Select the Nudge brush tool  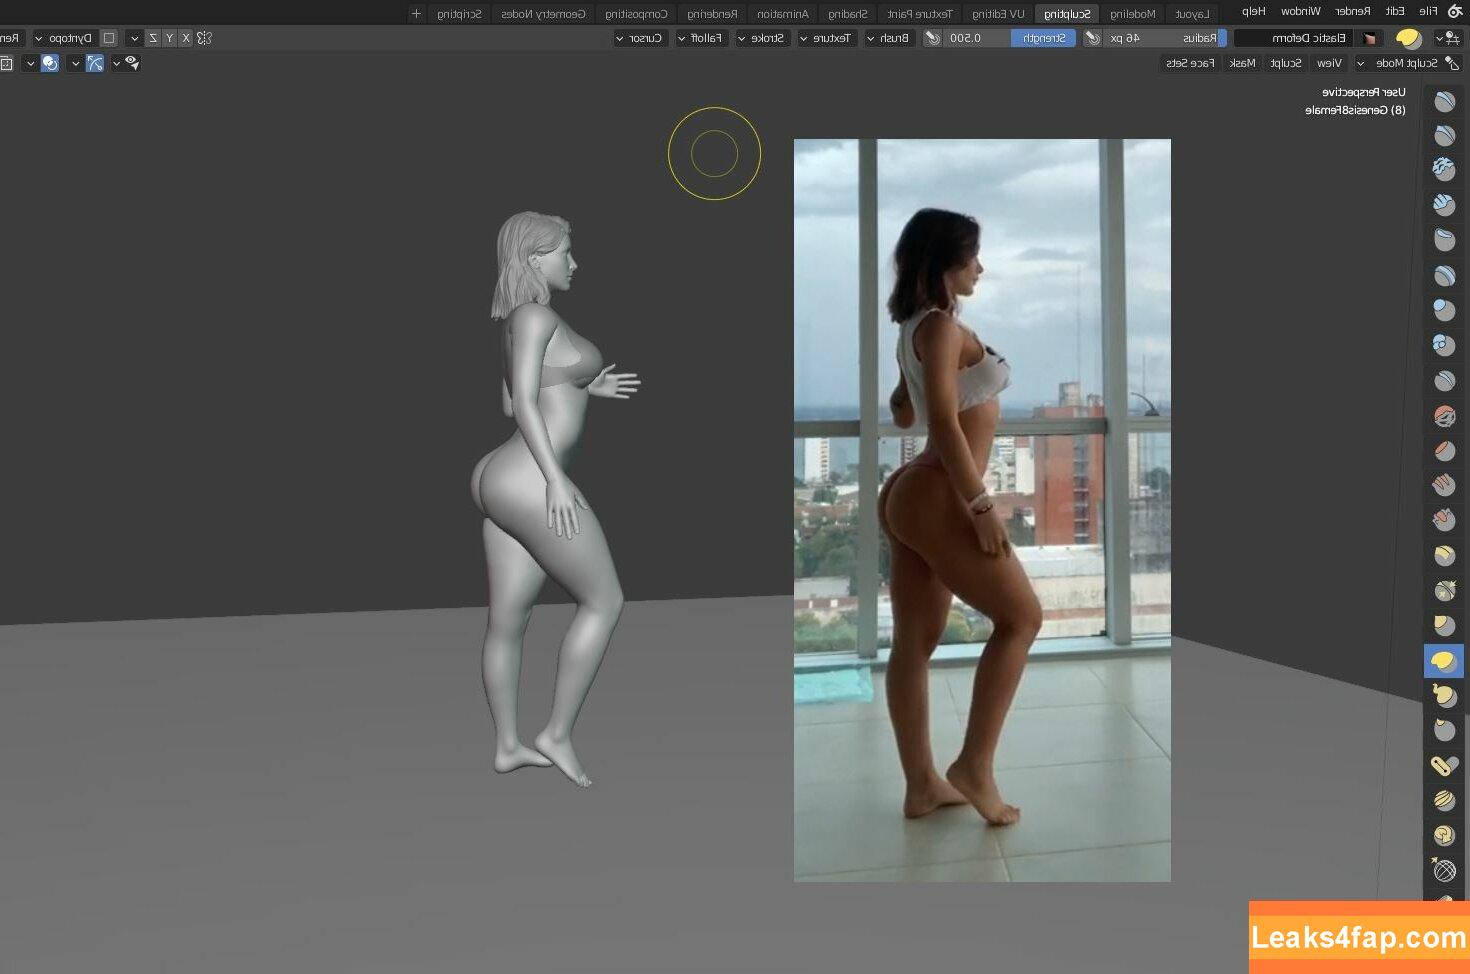point(1444,800)
